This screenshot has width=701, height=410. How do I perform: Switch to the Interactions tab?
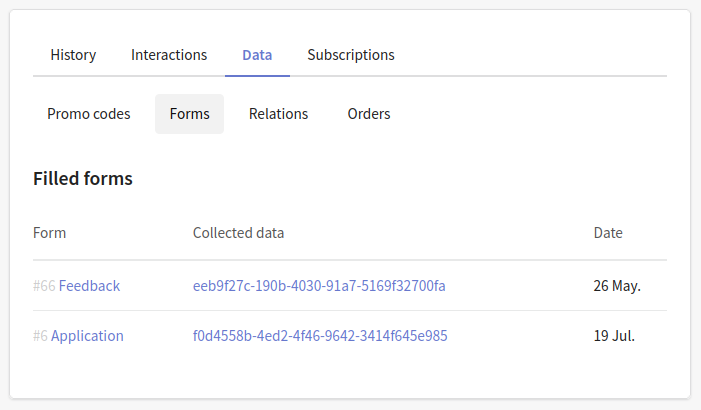(169, 55)
